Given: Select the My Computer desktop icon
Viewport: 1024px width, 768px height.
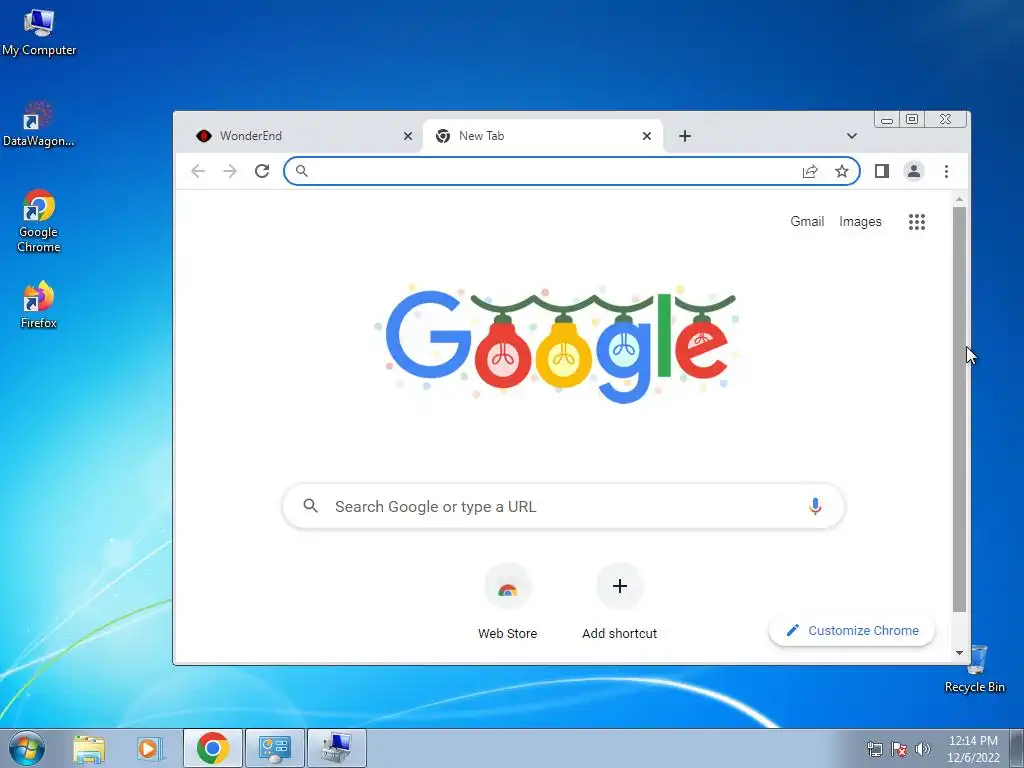Looking at the screenshot, I should [x=39, y=33].
